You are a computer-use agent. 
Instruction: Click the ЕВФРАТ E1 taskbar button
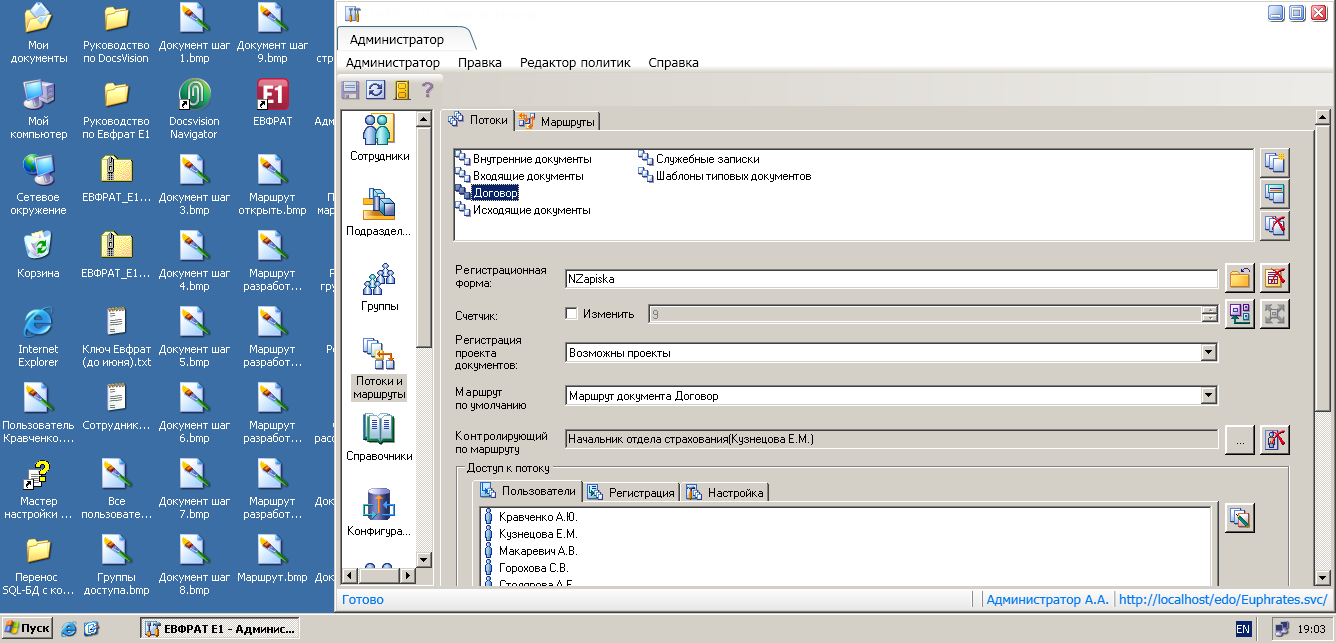(219, 628)
